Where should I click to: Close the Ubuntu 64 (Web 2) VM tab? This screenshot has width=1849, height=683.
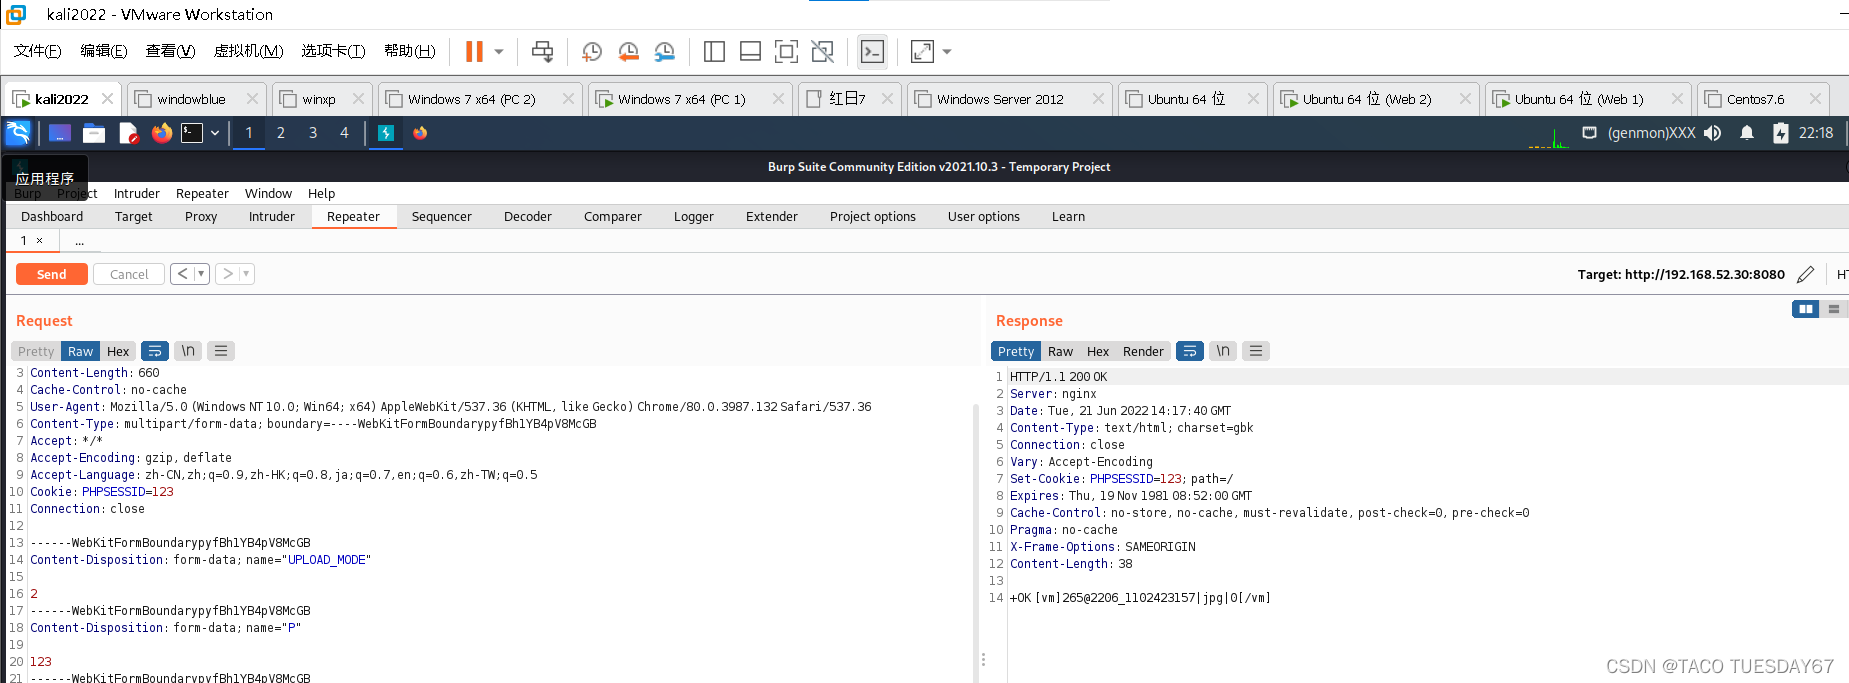coord(1465,99)
